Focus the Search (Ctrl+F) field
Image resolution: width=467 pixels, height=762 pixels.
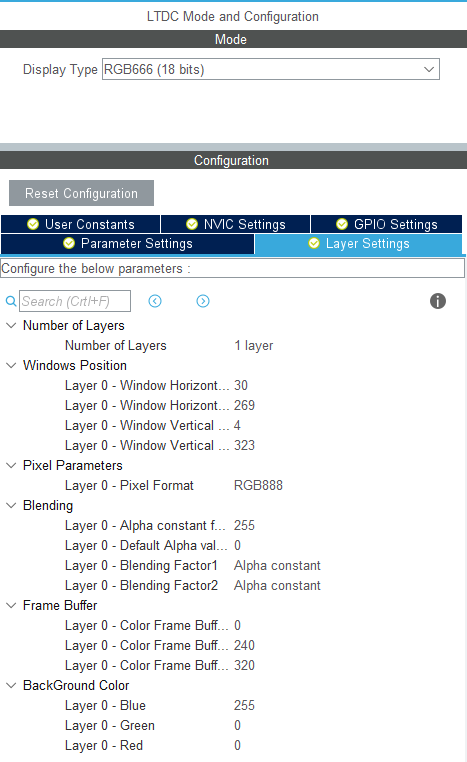click(75, 301)
